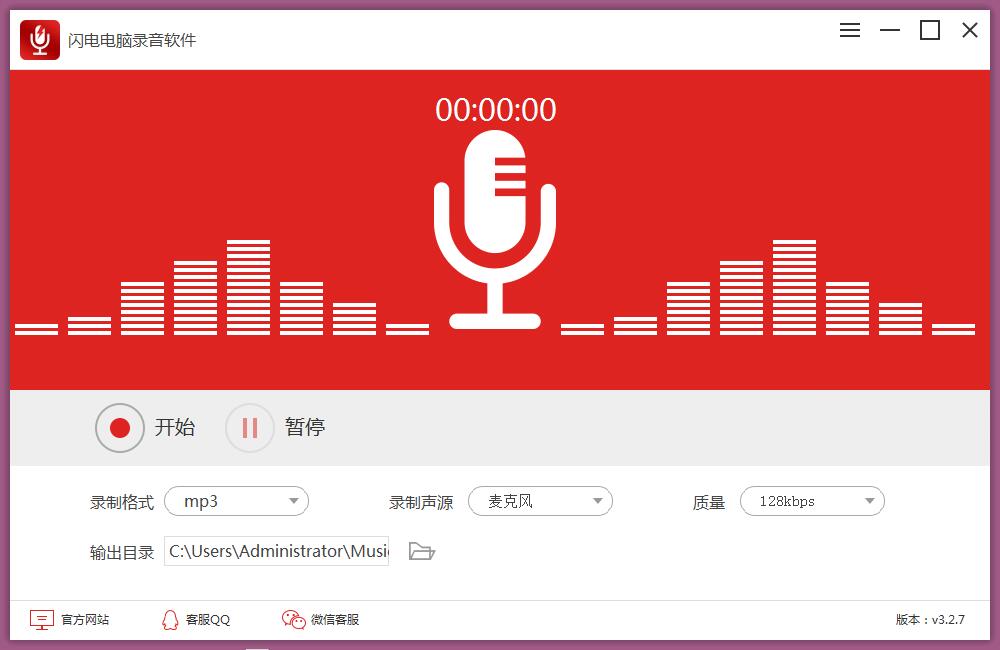Open the hamburger menu in the title bar

point(849,30)
